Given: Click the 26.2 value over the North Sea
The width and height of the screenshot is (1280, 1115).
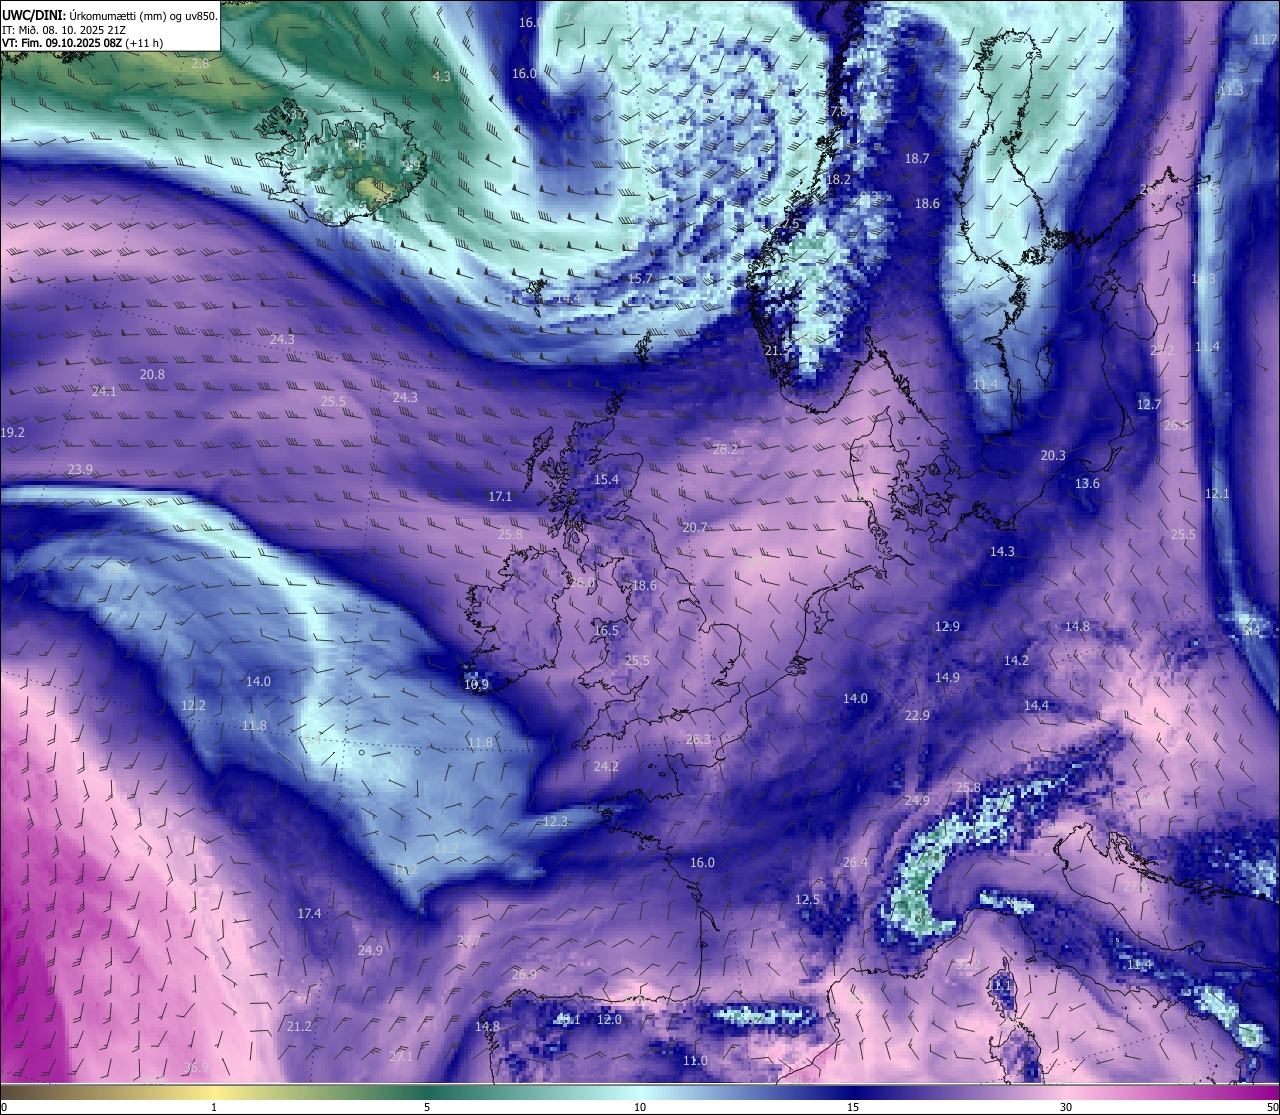Looking at the screenshot, I should (x=725, y=450).
